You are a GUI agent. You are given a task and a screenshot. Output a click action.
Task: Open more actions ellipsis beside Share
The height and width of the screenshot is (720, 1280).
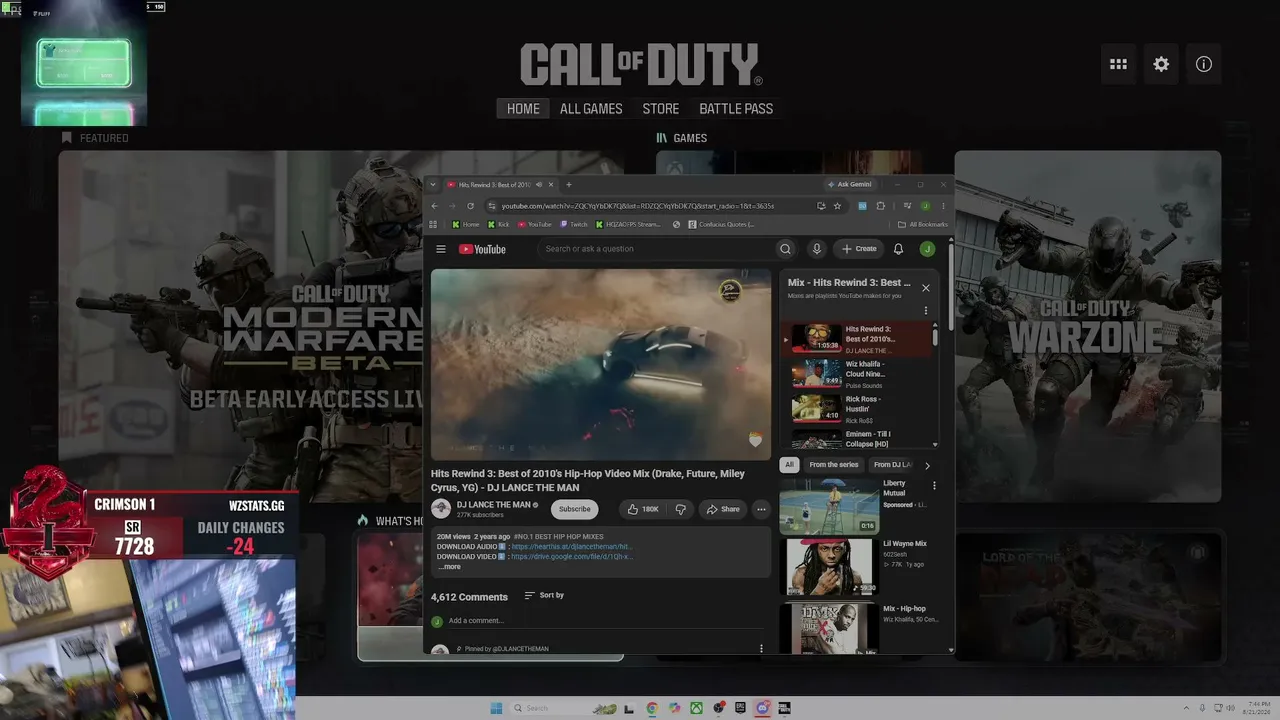761,509
